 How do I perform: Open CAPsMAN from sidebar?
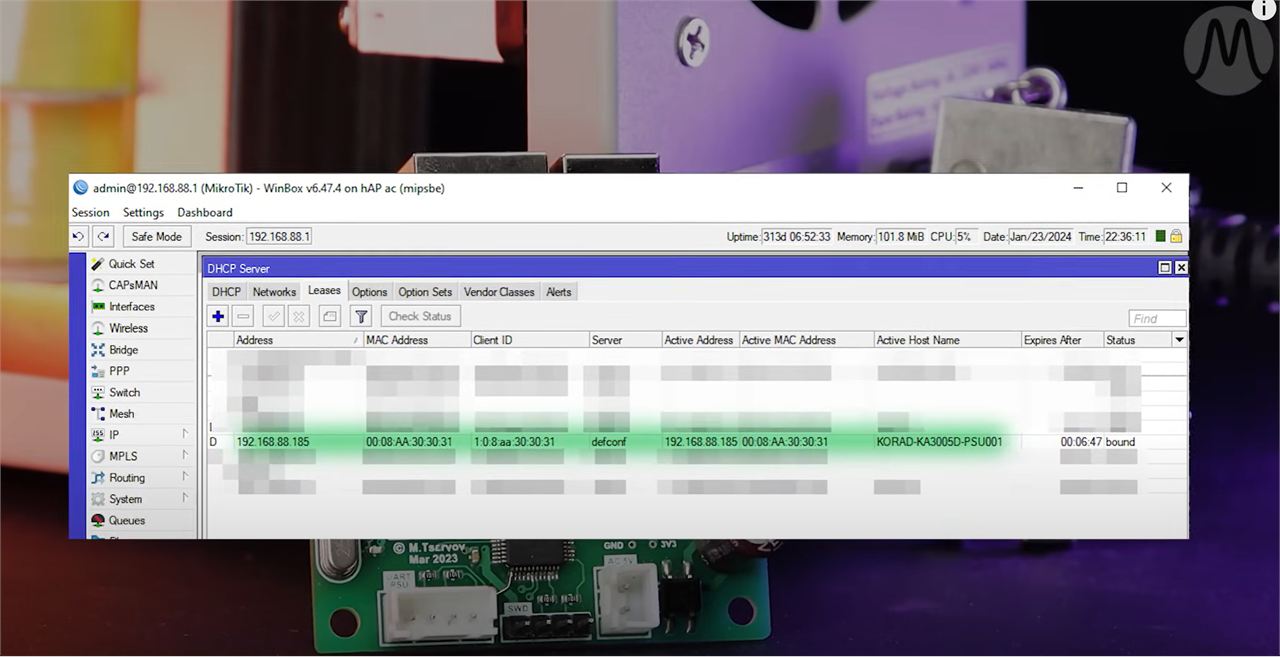pos(133,285)
